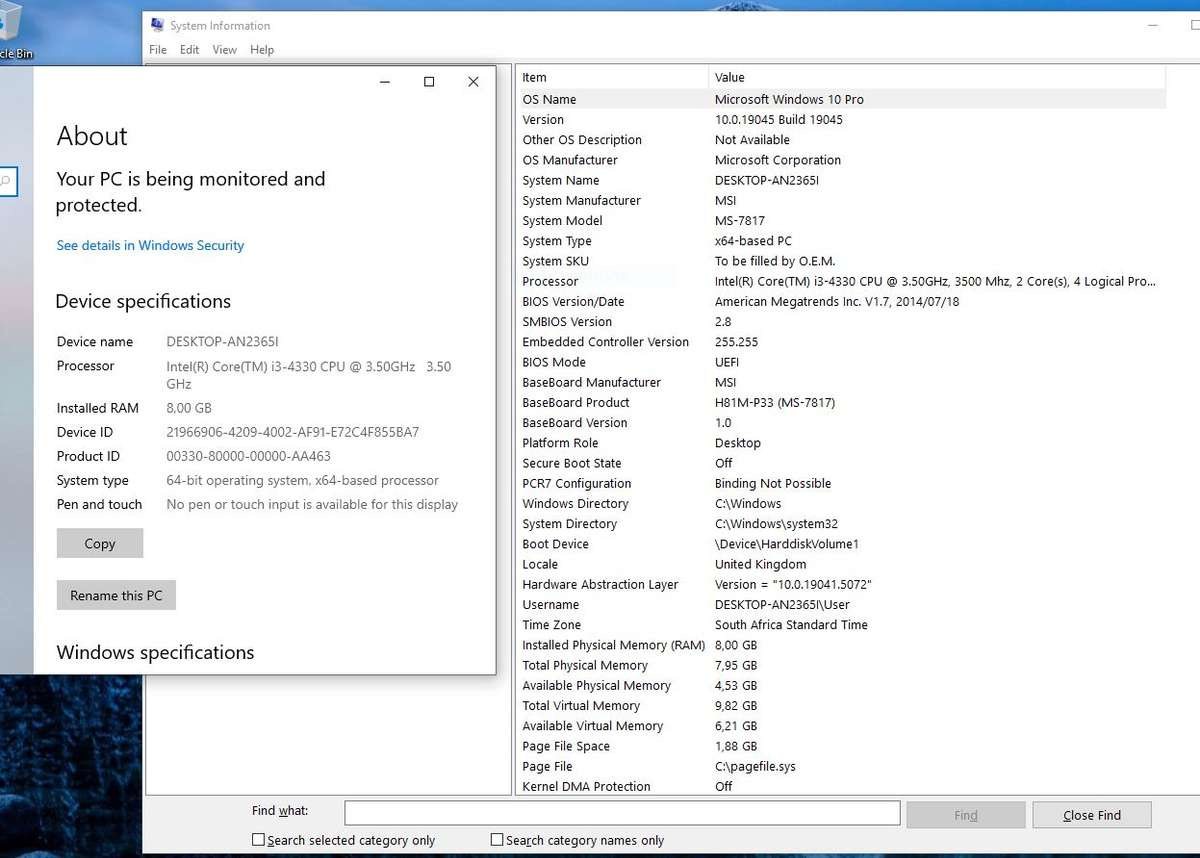Maximize the About settings window

click(429, 82)
